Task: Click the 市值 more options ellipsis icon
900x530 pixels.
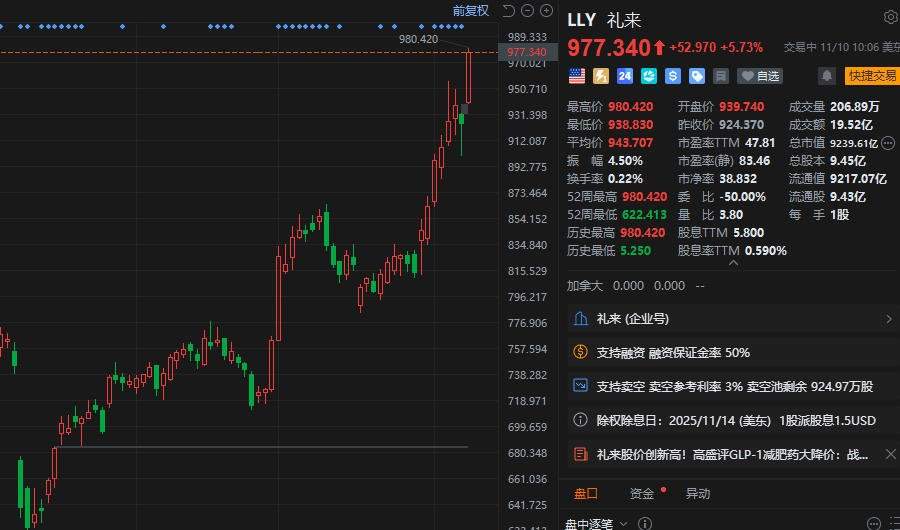Action: [x=888, y=142]
